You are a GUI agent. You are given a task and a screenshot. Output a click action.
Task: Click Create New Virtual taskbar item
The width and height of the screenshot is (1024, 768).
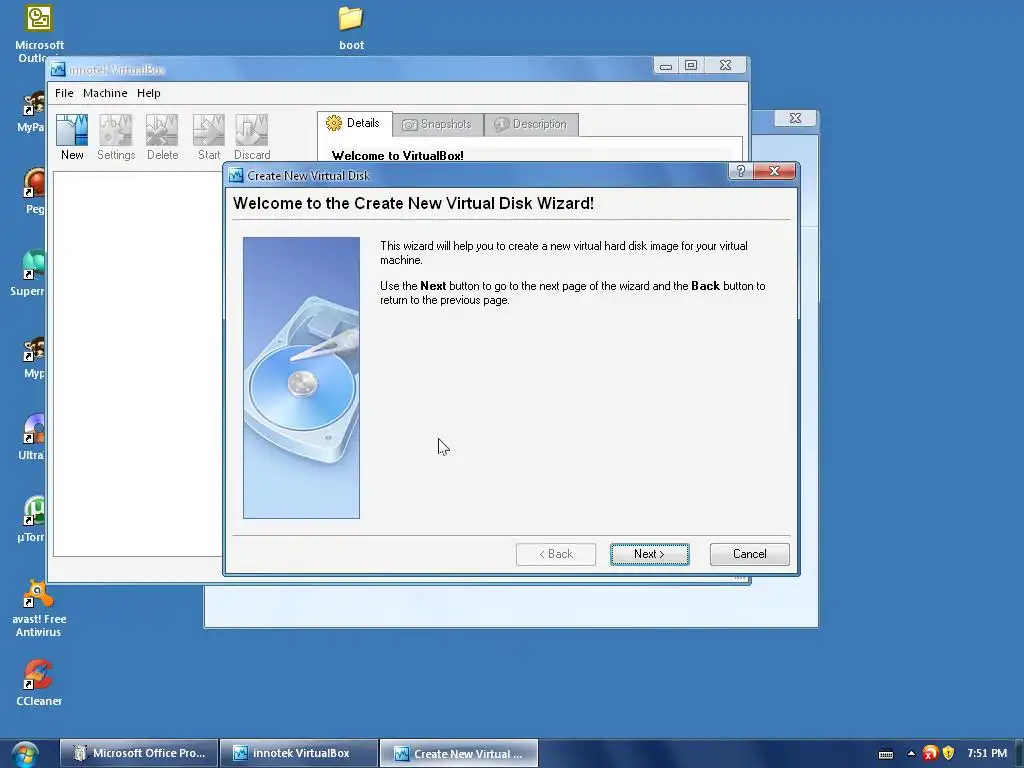(458, 753)
